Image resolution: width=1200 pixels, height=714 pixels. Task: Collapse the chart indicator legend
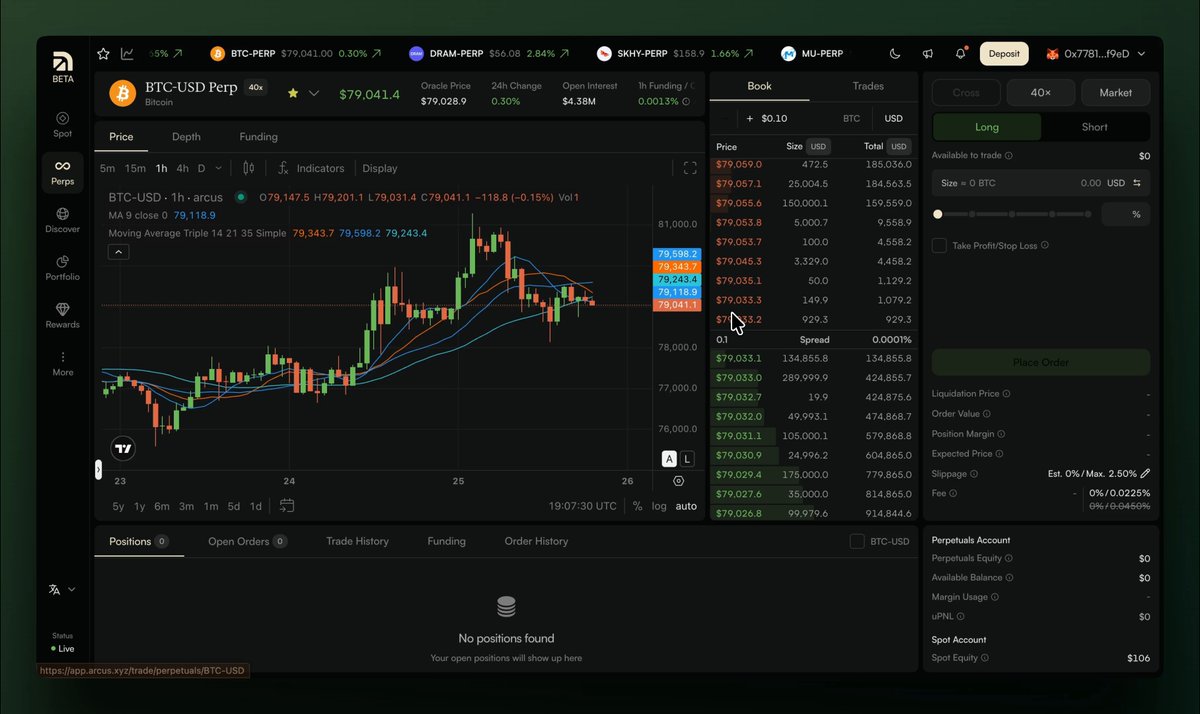click(118, 252)
